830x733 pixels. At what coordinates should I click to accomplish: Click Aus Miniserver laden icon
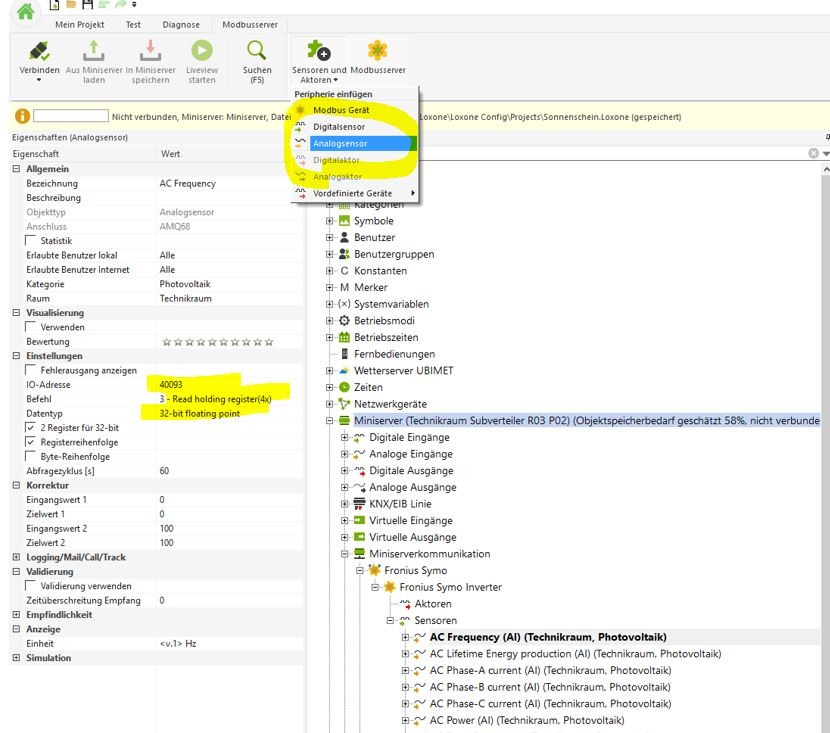point(93,51)
